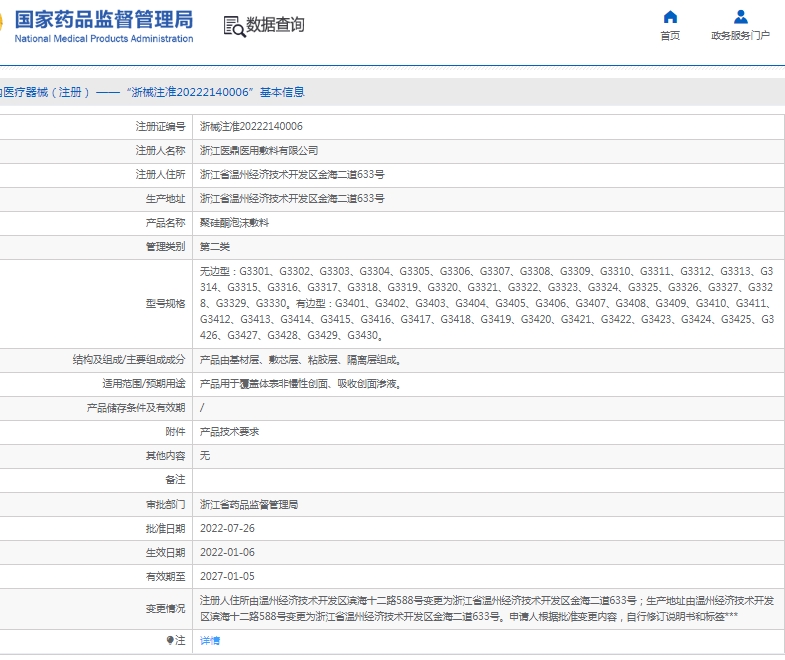Click the 生产地址 address value
Screen dimensions: 785x660
pos(292,198)
